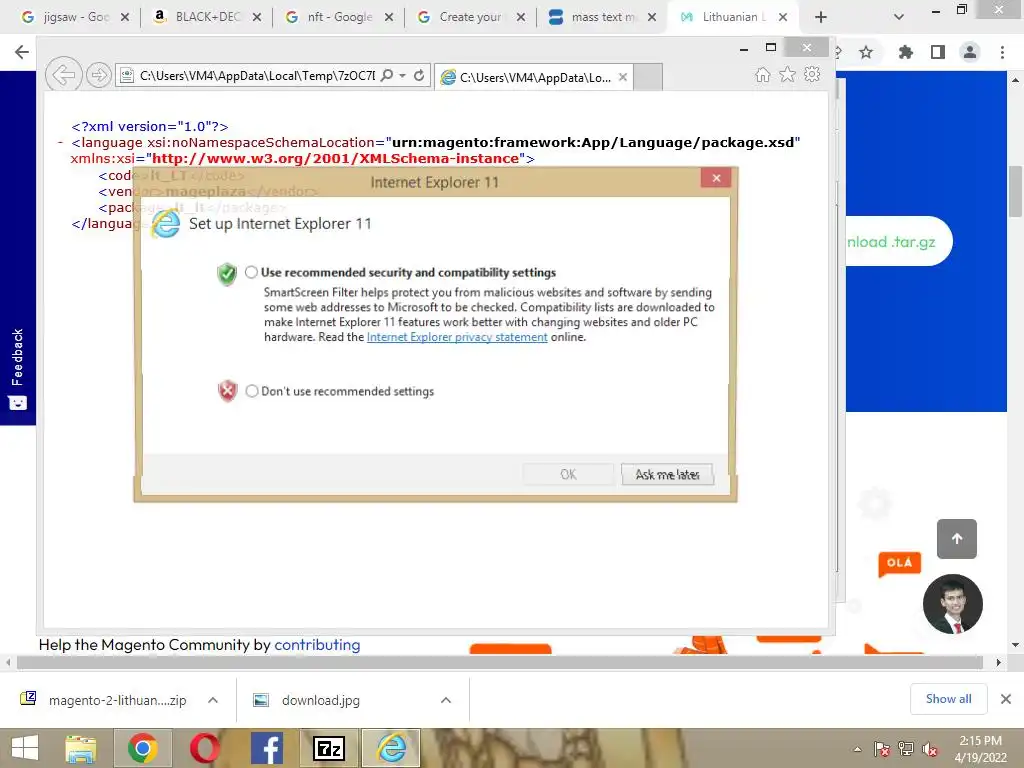Click the Internet Explorer back arrow button

(63, 75)
